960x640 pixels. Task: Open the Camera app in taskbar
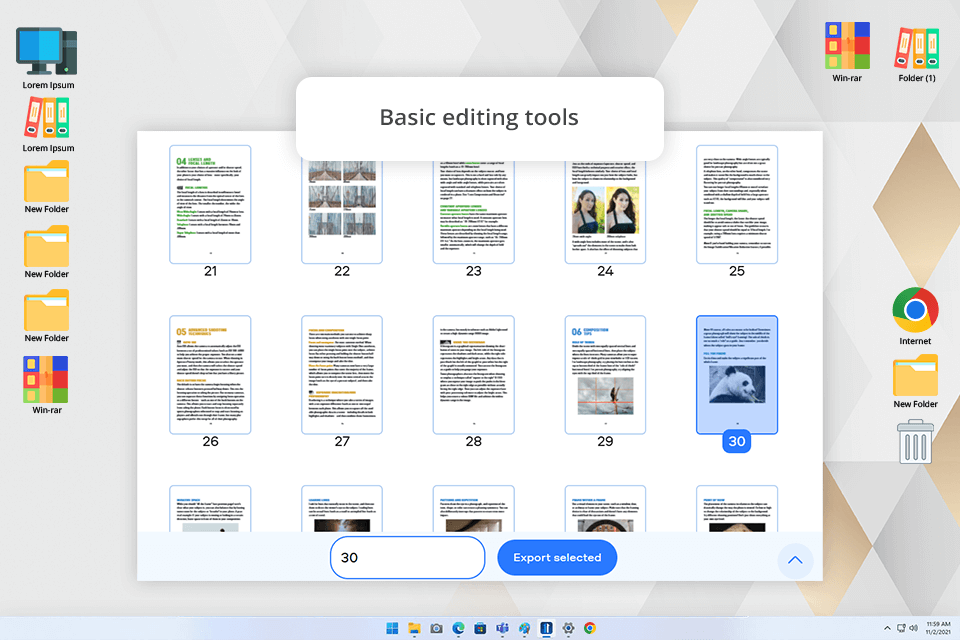437,628
